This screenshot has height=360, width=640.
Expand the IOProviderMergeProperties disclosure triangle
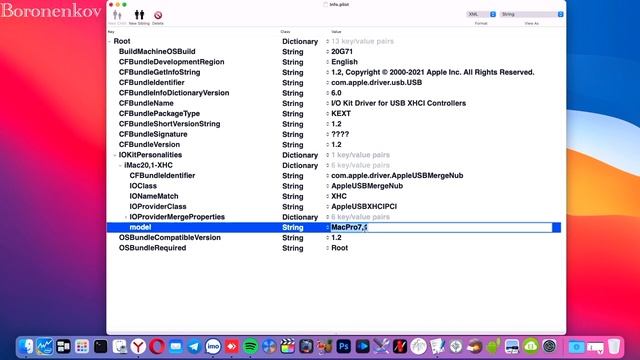[125, 217]
